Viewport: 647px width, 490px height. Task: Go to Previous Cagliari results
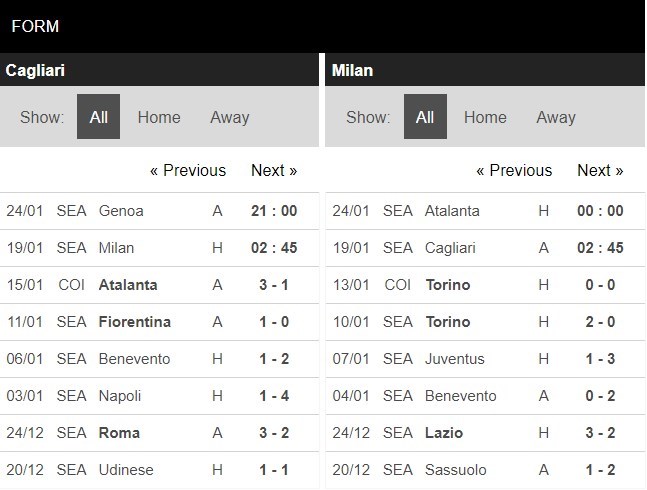coord(188,170)
